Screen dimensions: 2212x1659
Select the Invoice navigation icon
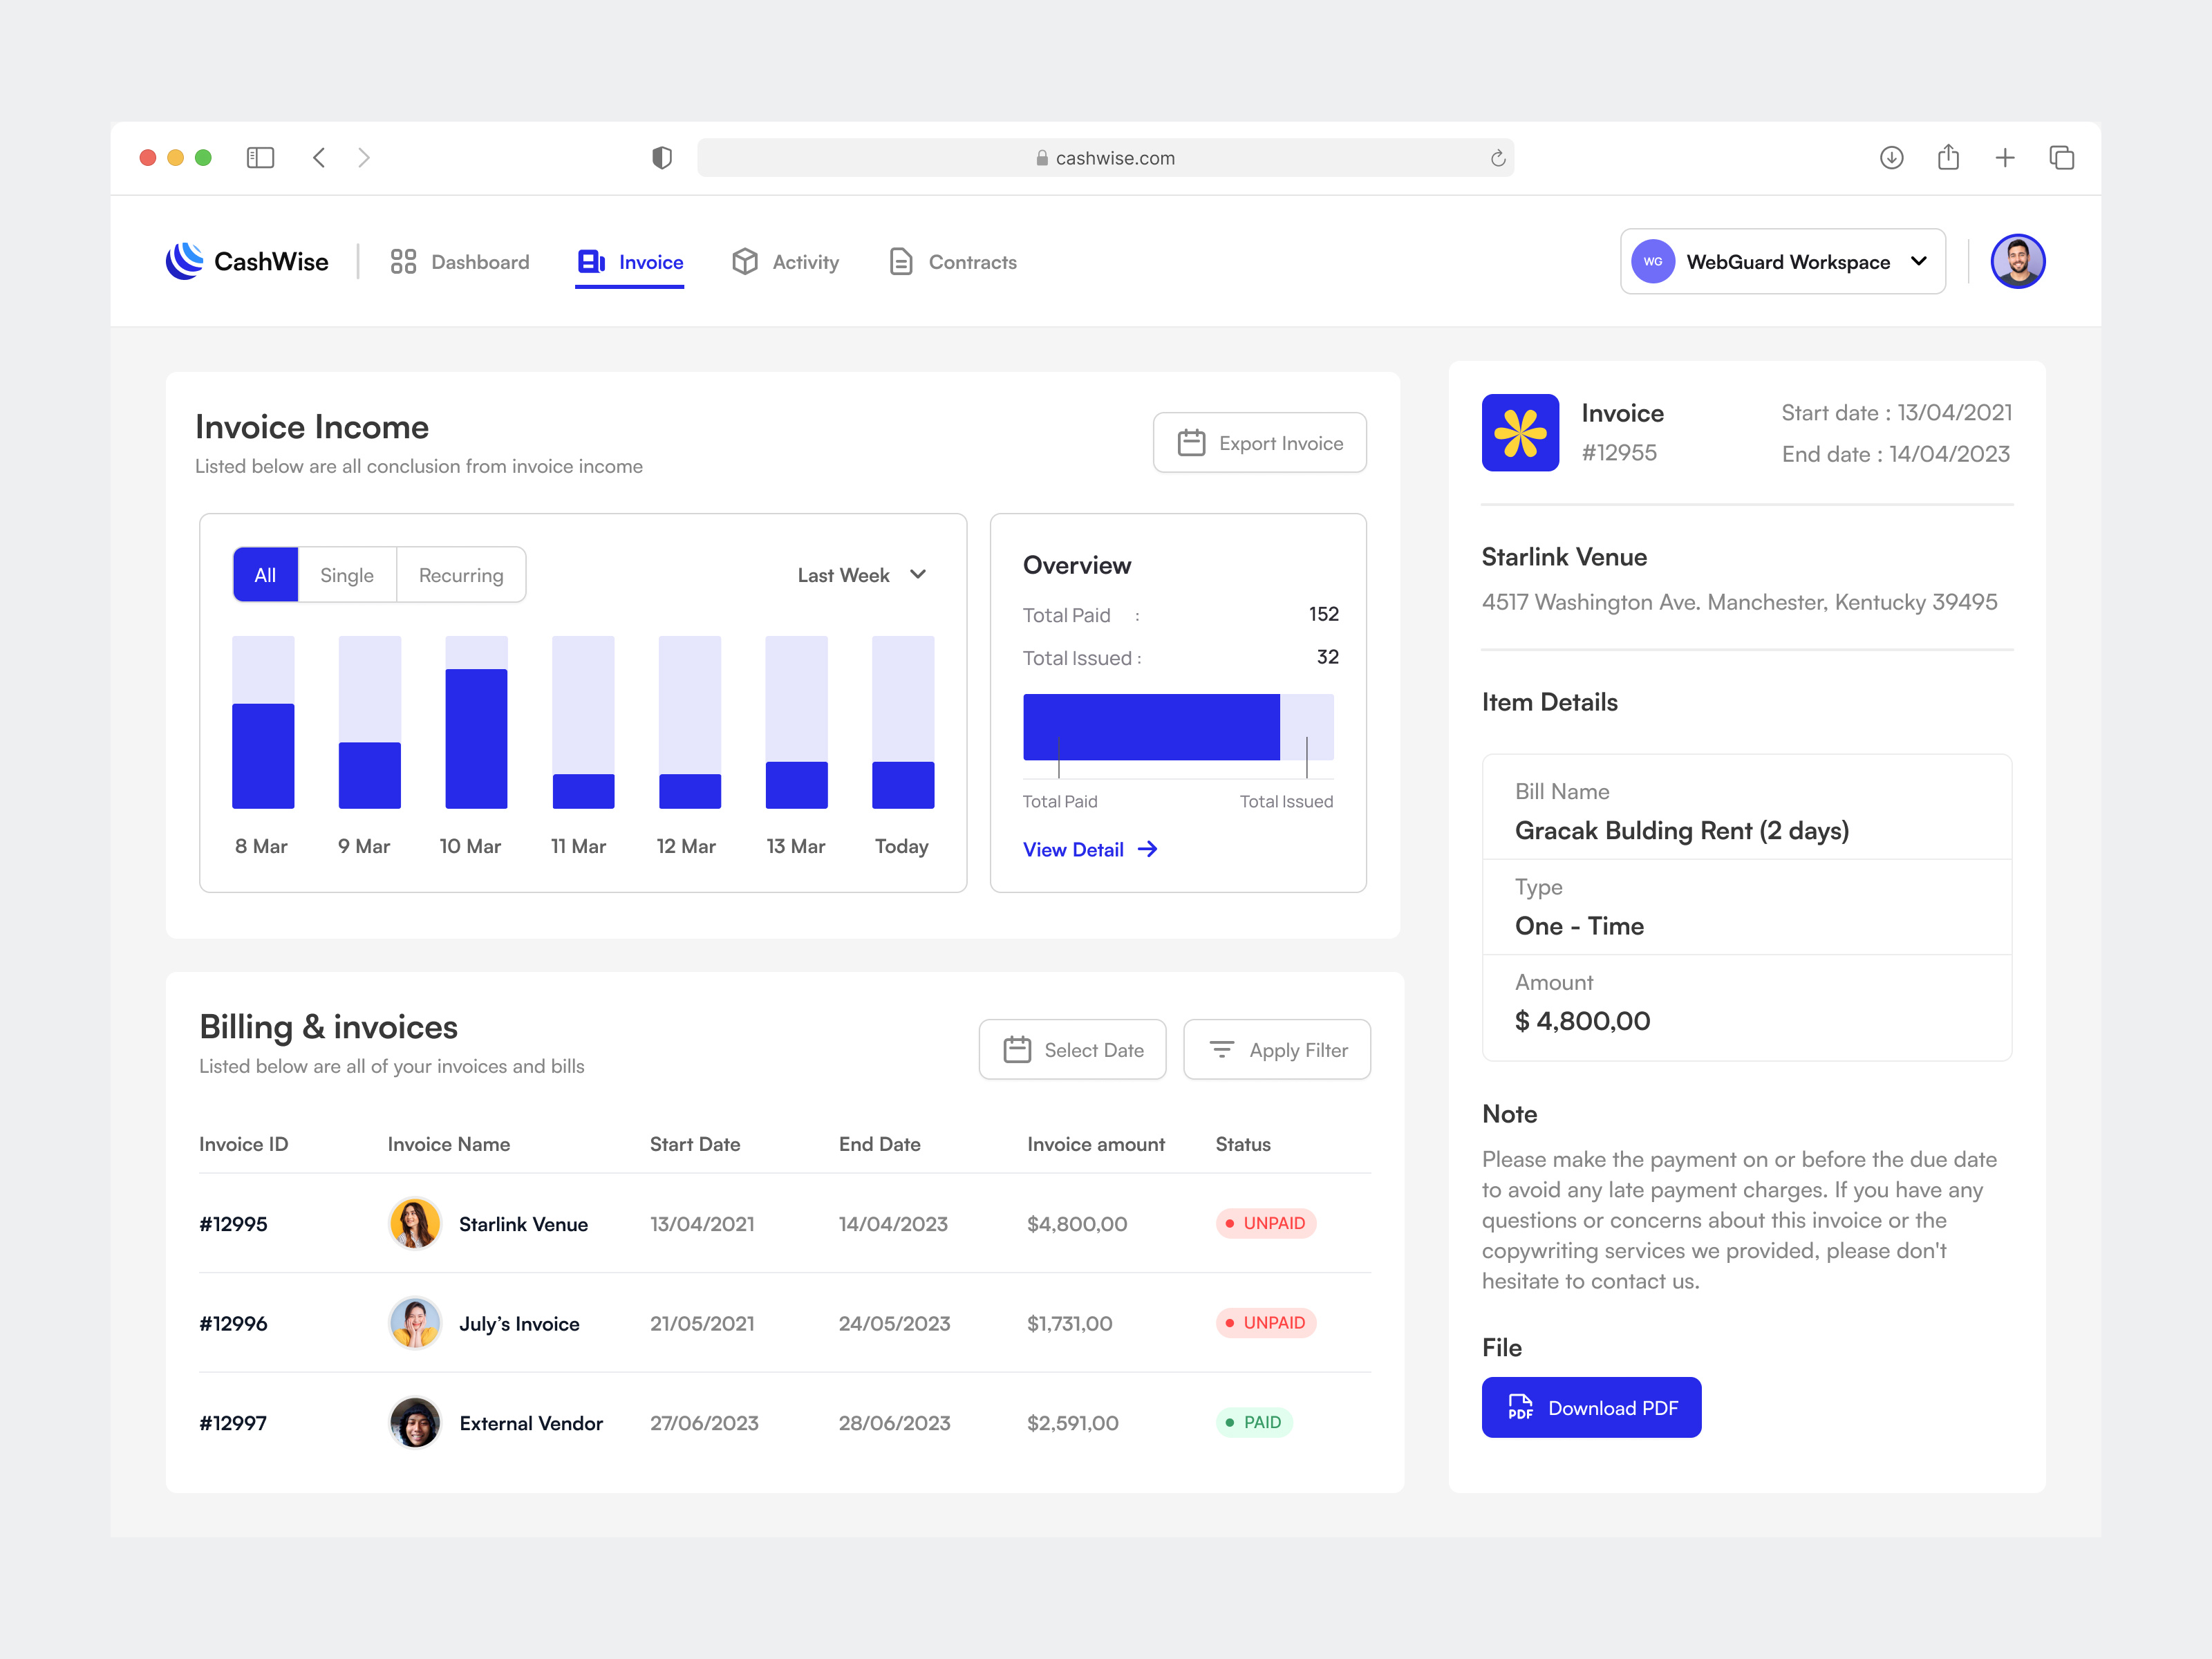click(x=590, y=261)
